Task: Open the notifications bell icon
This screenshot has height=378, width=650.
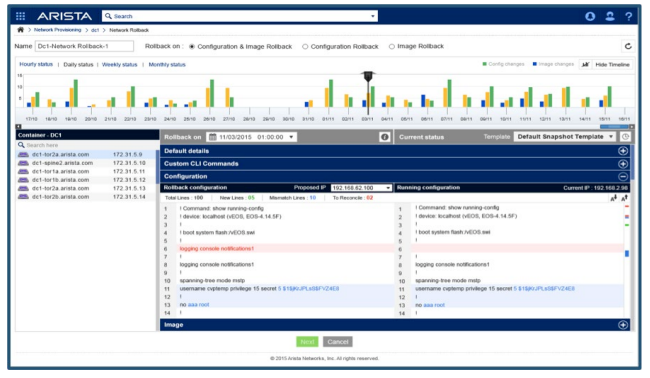Action: click(x=590, y=16)
